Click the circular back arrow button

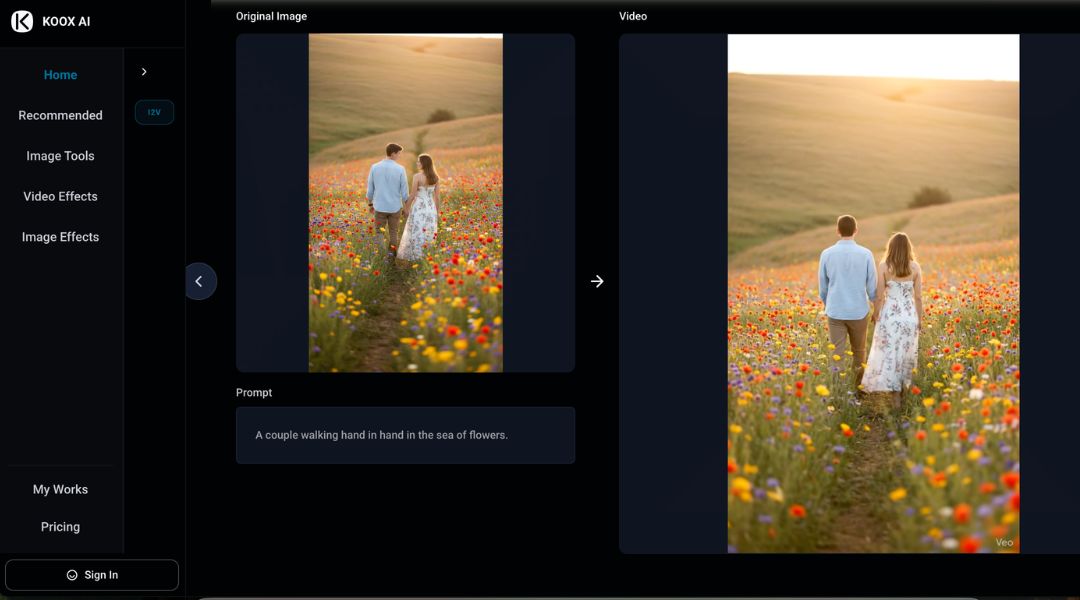[199, 281]
